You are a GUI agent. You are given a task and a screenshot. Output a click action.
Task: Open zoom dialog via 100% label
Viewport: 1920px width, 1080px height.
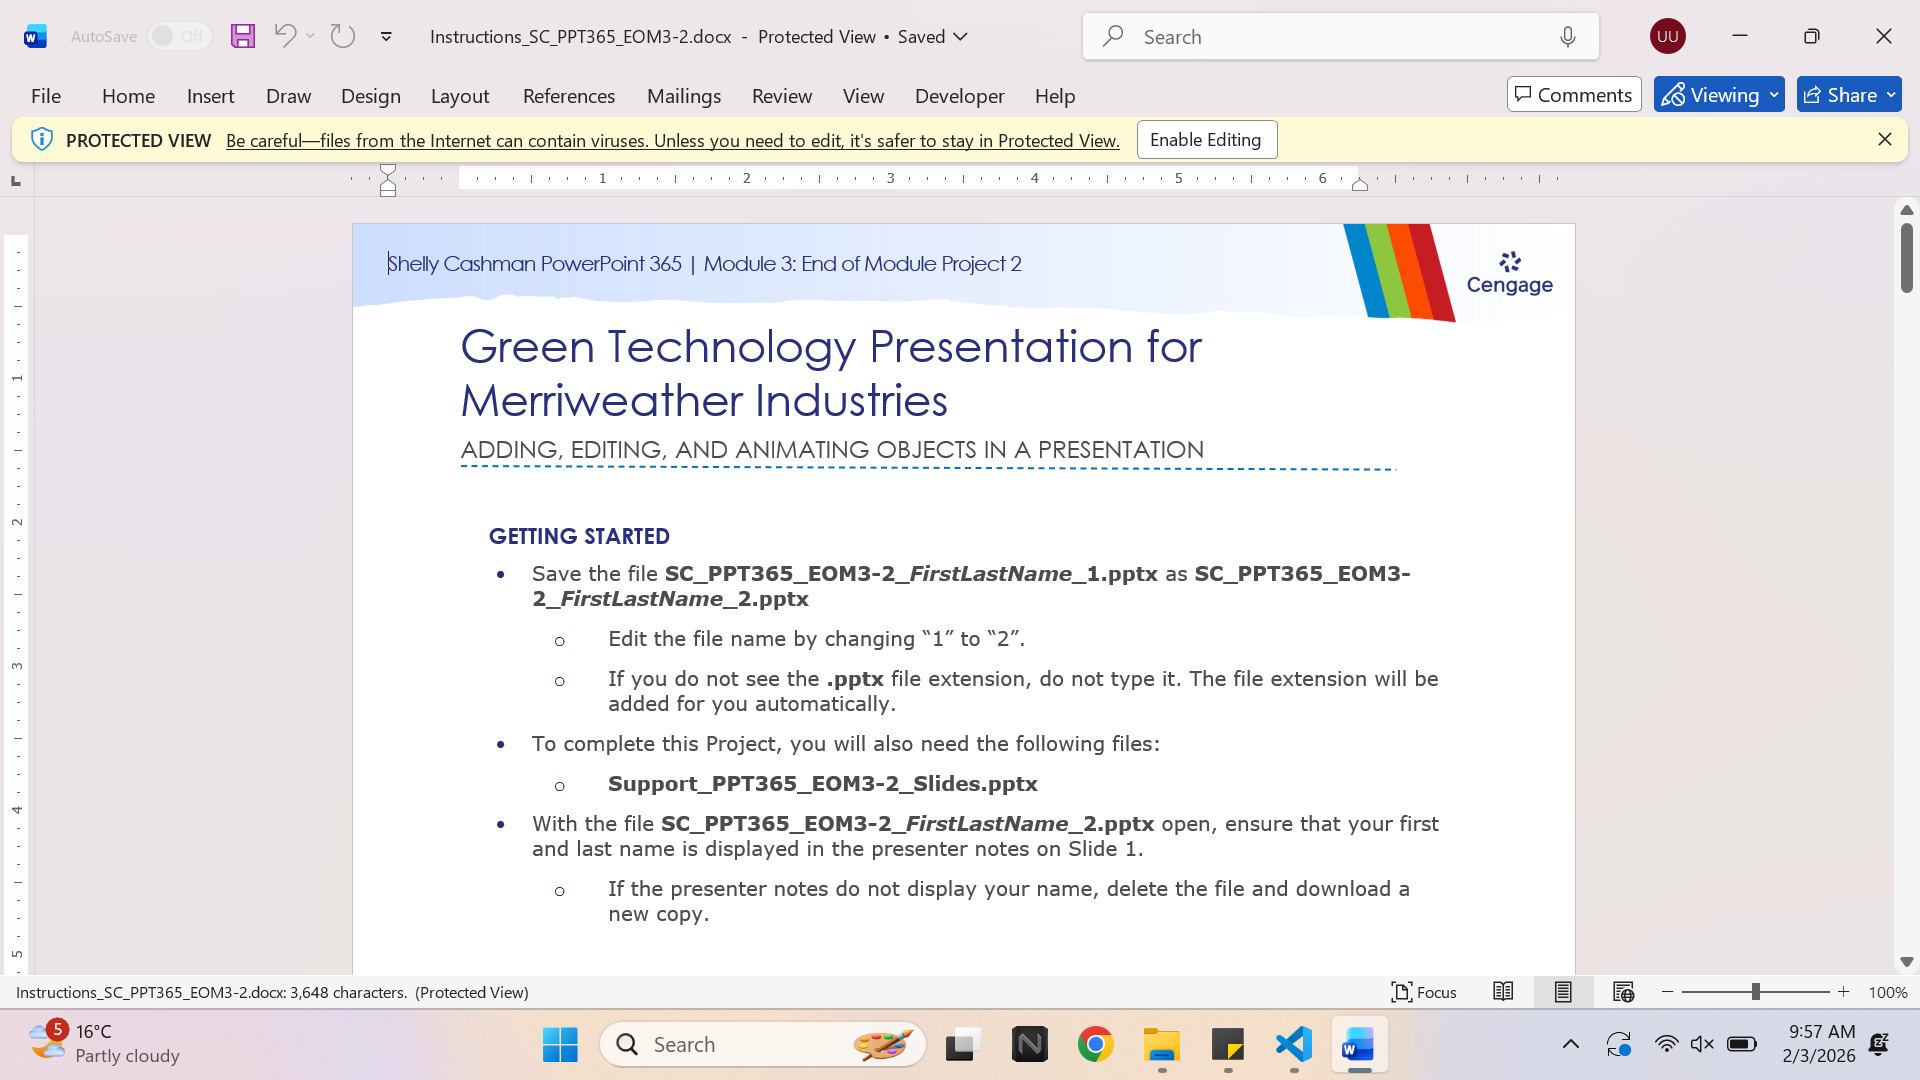pos(1888,992)
